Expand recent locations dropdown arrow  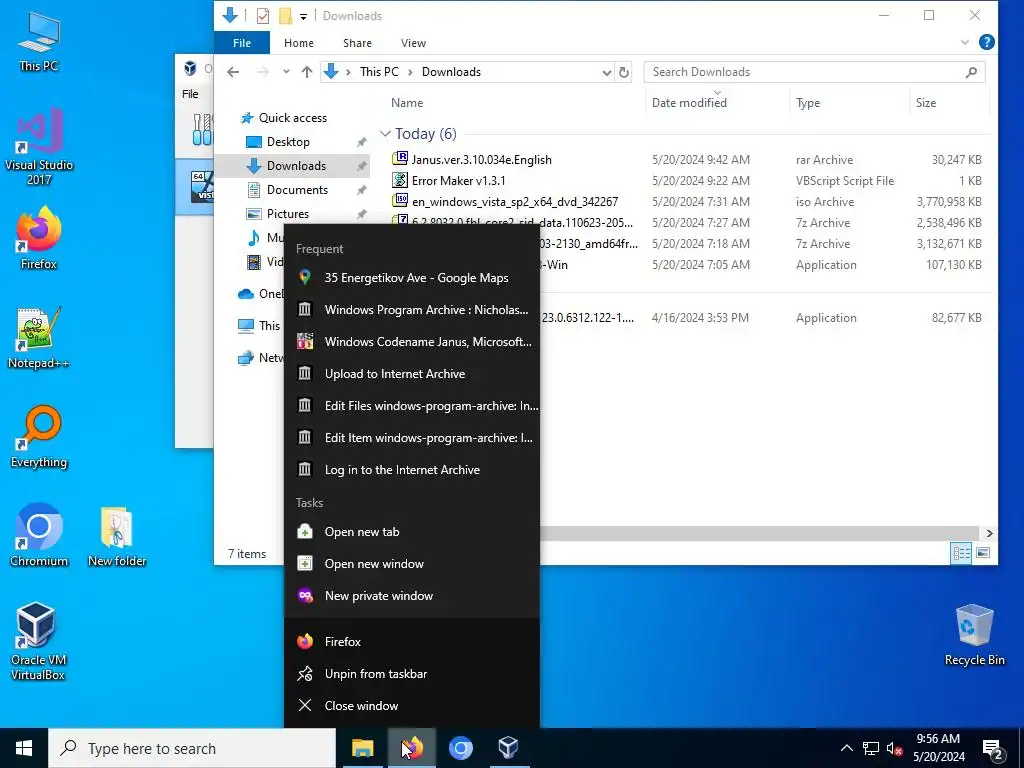(286, 72)
